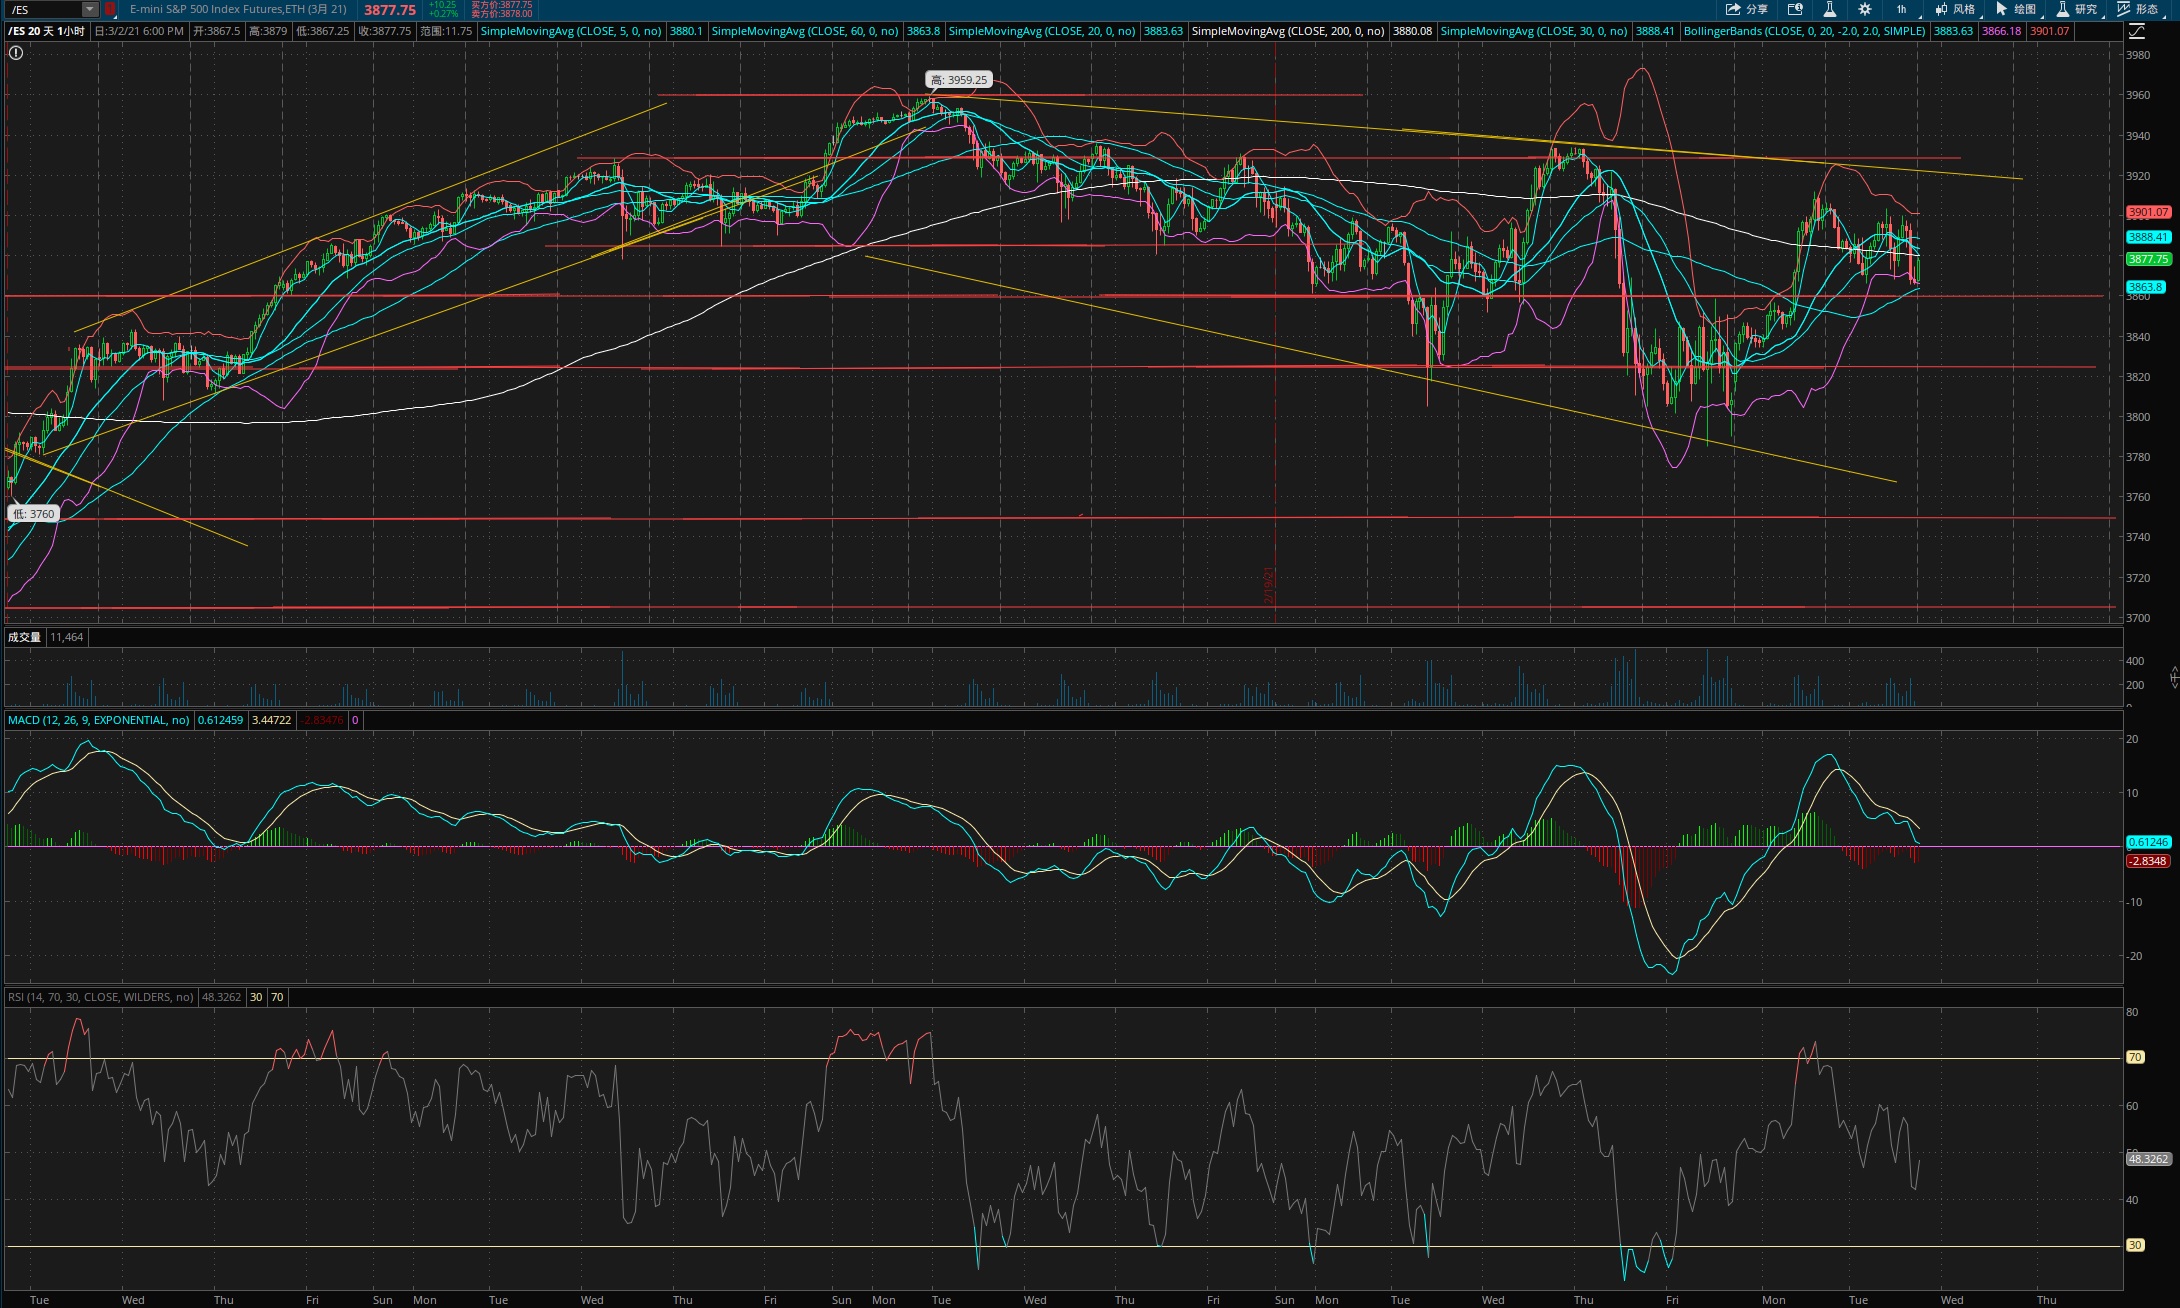Click the price axis scale curve icon

click(2136, 31)
